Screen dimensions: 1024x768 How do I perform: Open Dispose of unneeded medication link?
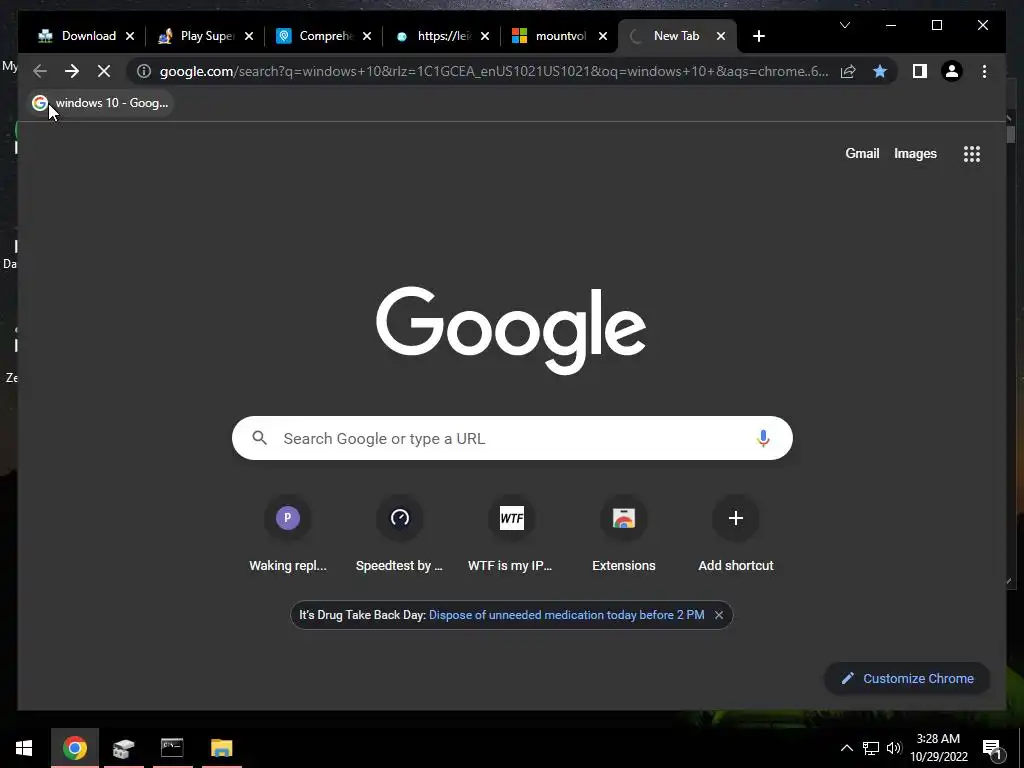coord(566,615)
